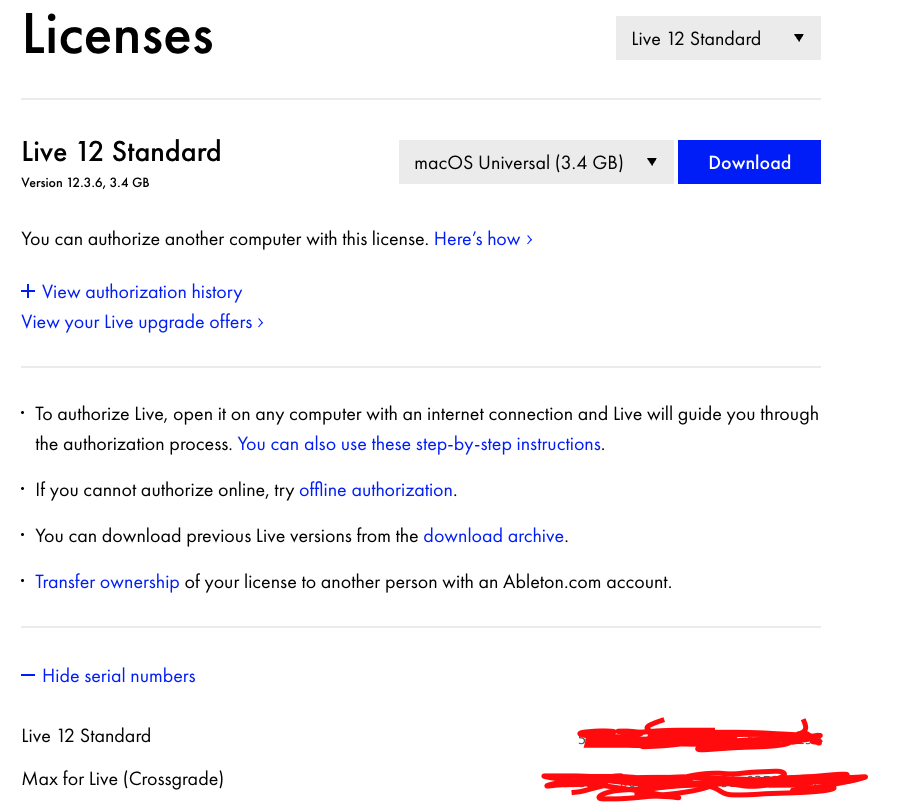The width and height of the screenshot is (901, 808).
Task: Click the plus icon before View authorization history
Action: 28,292
